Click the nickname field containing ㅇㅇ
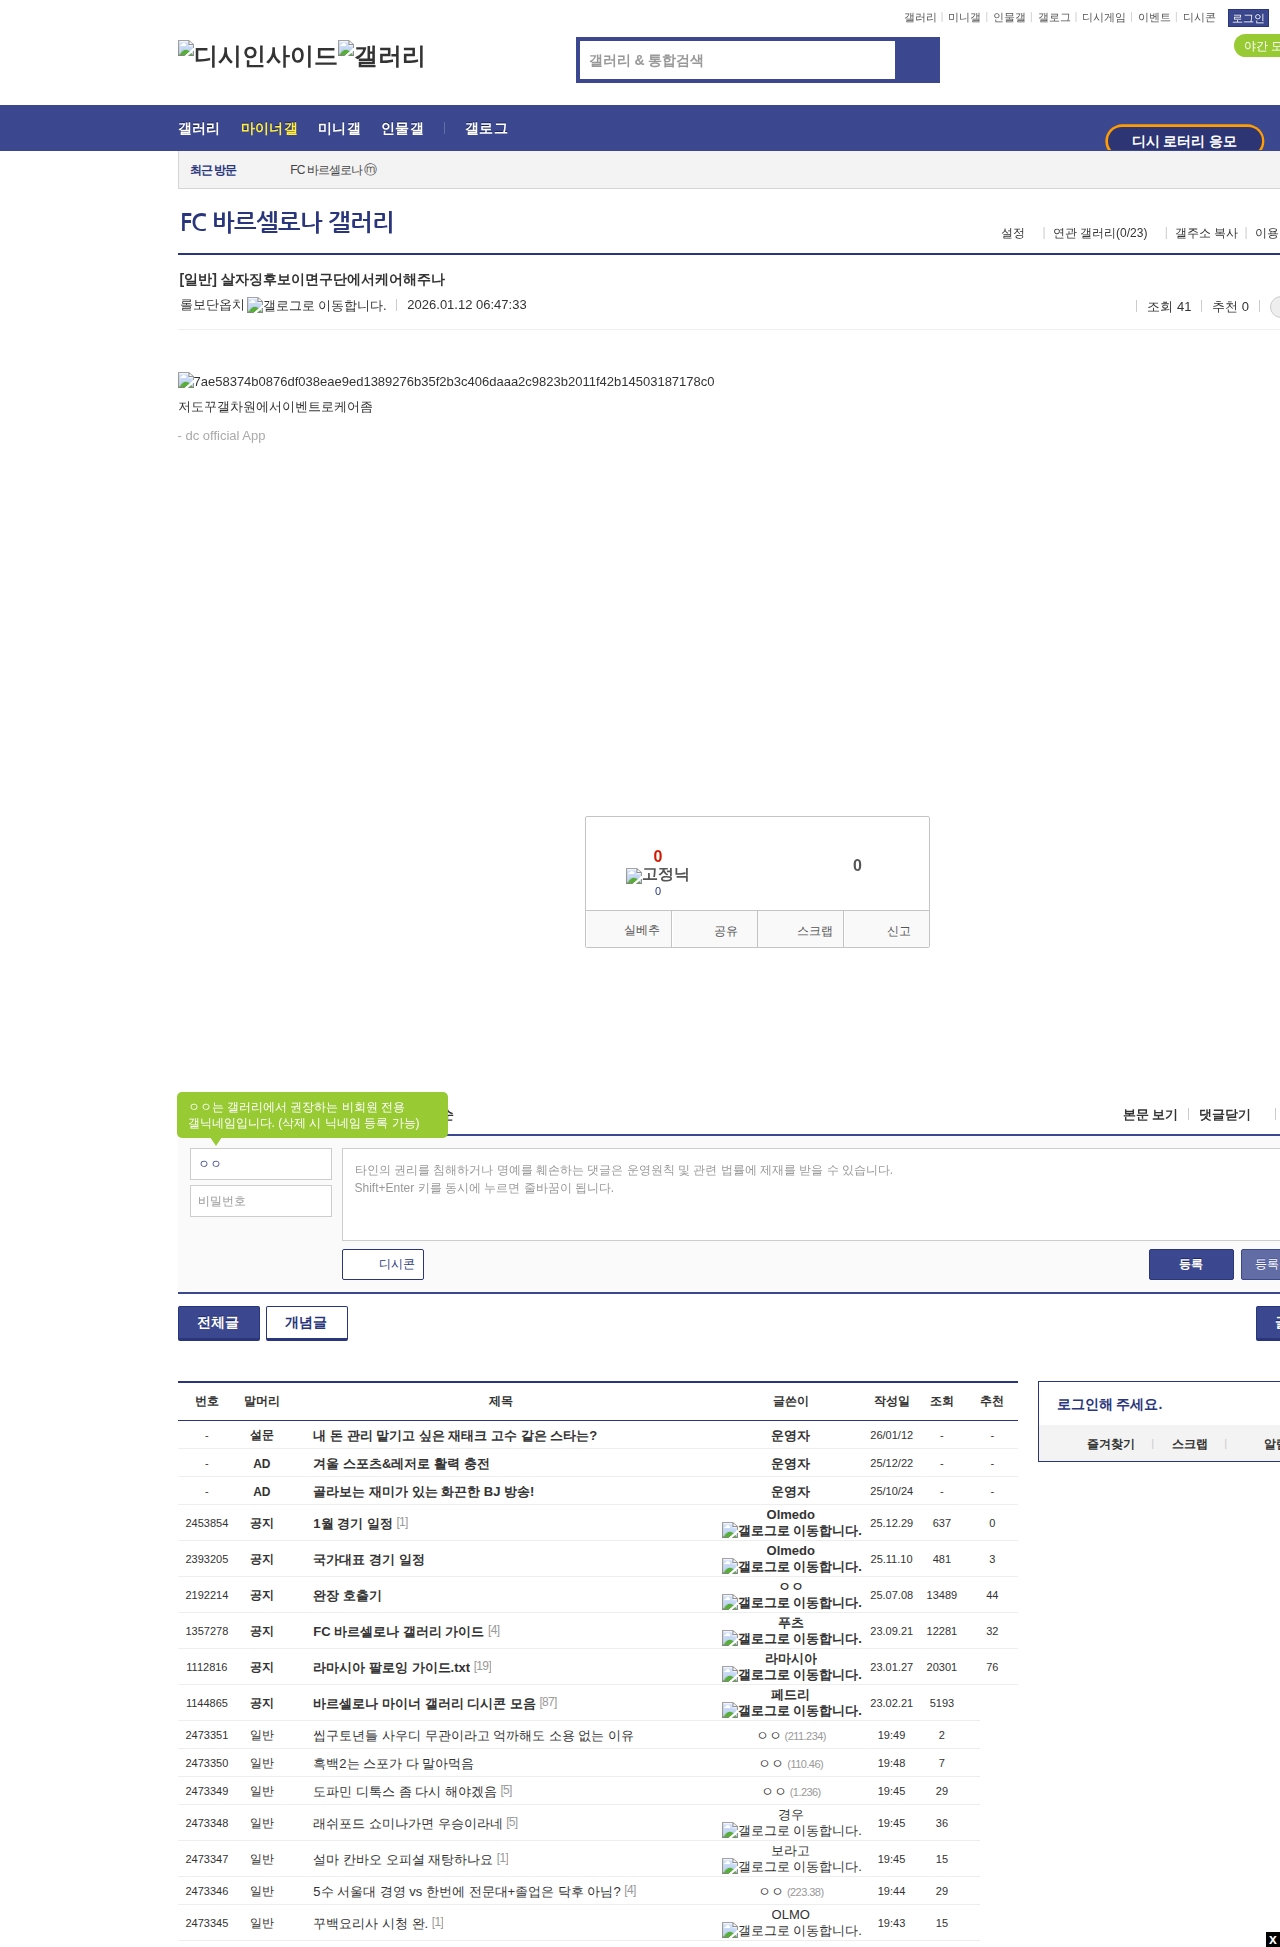Viewport: 1280px width, 1947px height. [261, 1164]
